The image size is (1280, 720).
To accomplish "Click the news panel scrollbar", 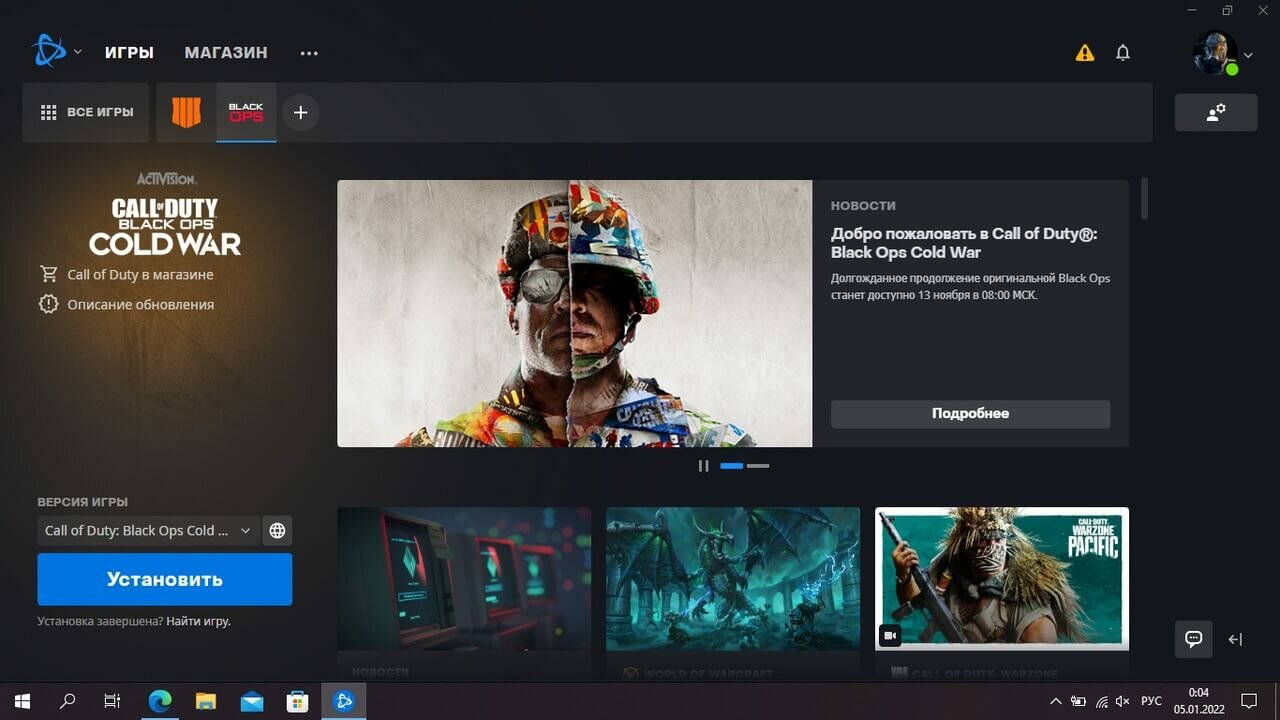I will click(x=1145, y=198).
